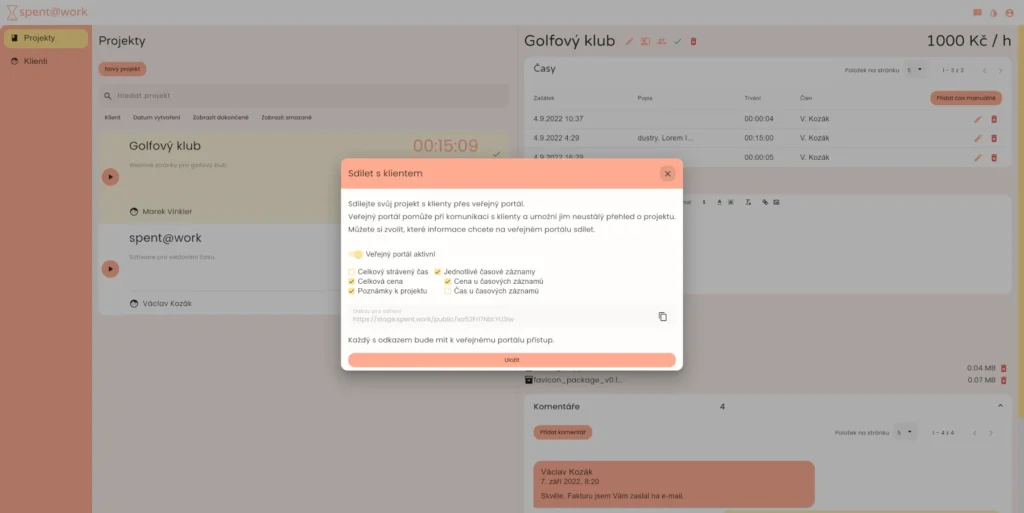Delete the 4.9.2022 4:29 time entry
The image size is (1024, 513).
(994, 138)
